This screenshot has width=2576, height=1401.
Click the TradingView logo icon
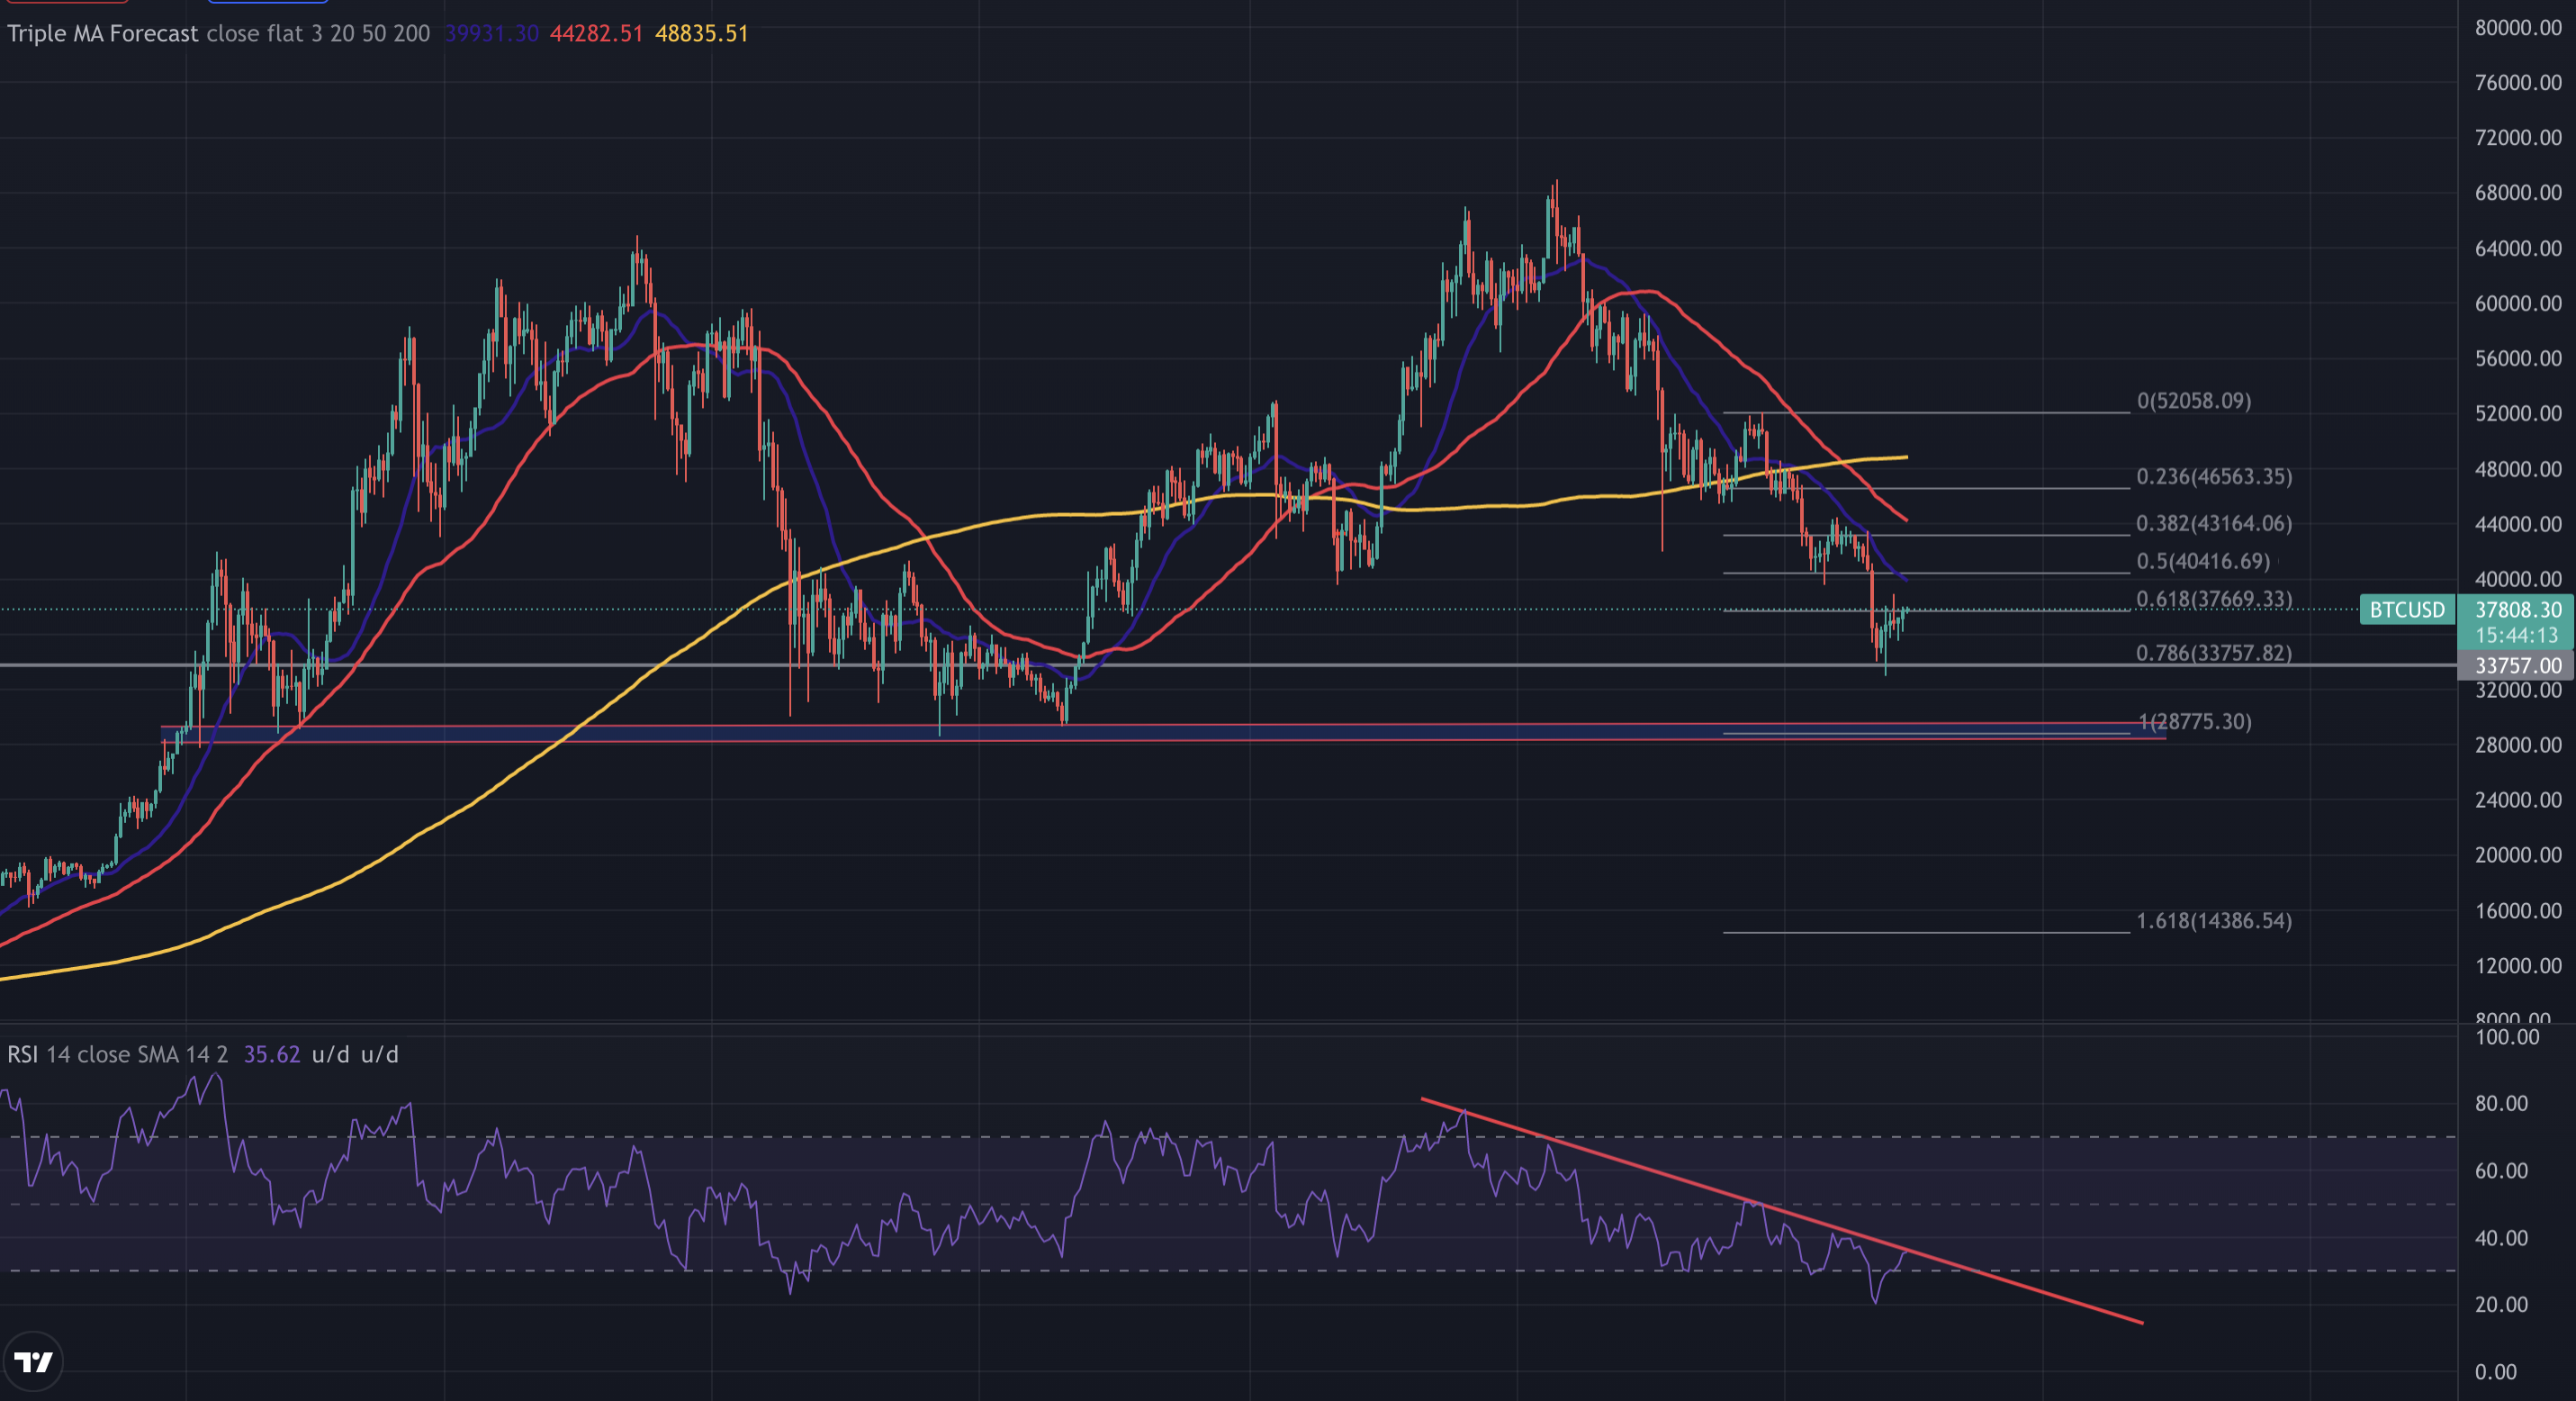coord(33,1361)
